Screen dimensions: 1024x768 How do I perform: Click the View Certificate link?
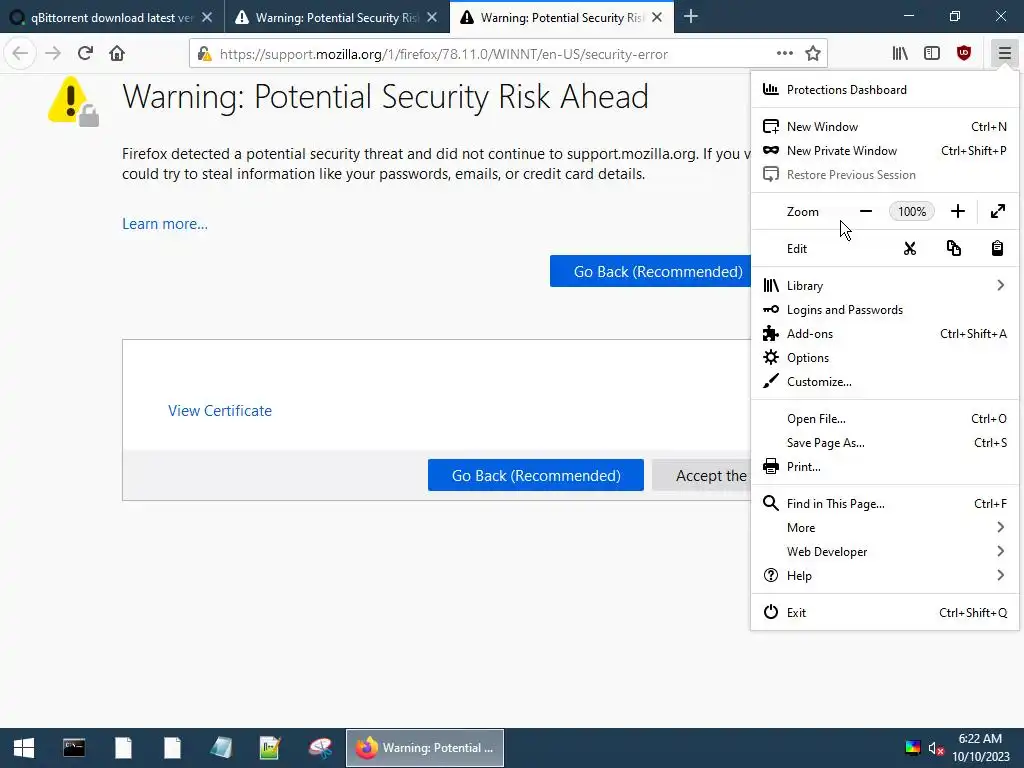click(x=220, y=411)
